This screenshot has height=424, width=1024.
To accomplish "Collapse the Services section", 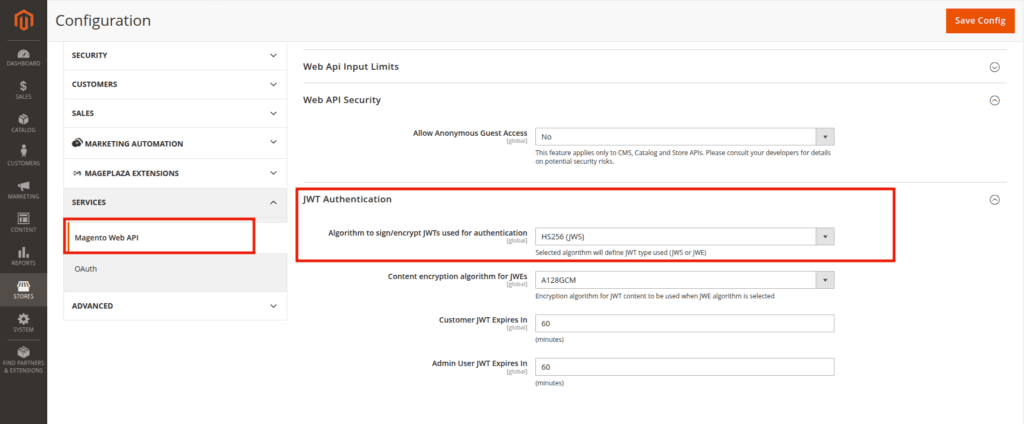I will pyautogui.click(x=175, y=203).
